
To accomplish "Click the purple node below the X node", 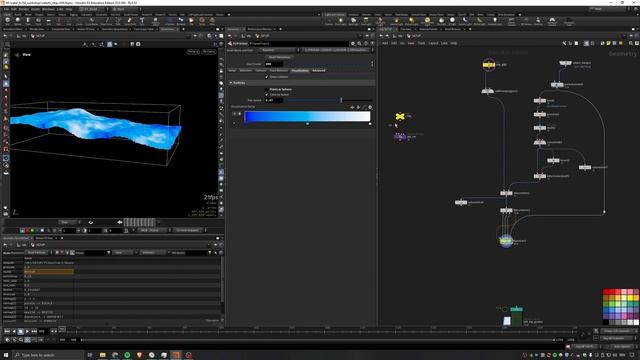I will point(400,137).
